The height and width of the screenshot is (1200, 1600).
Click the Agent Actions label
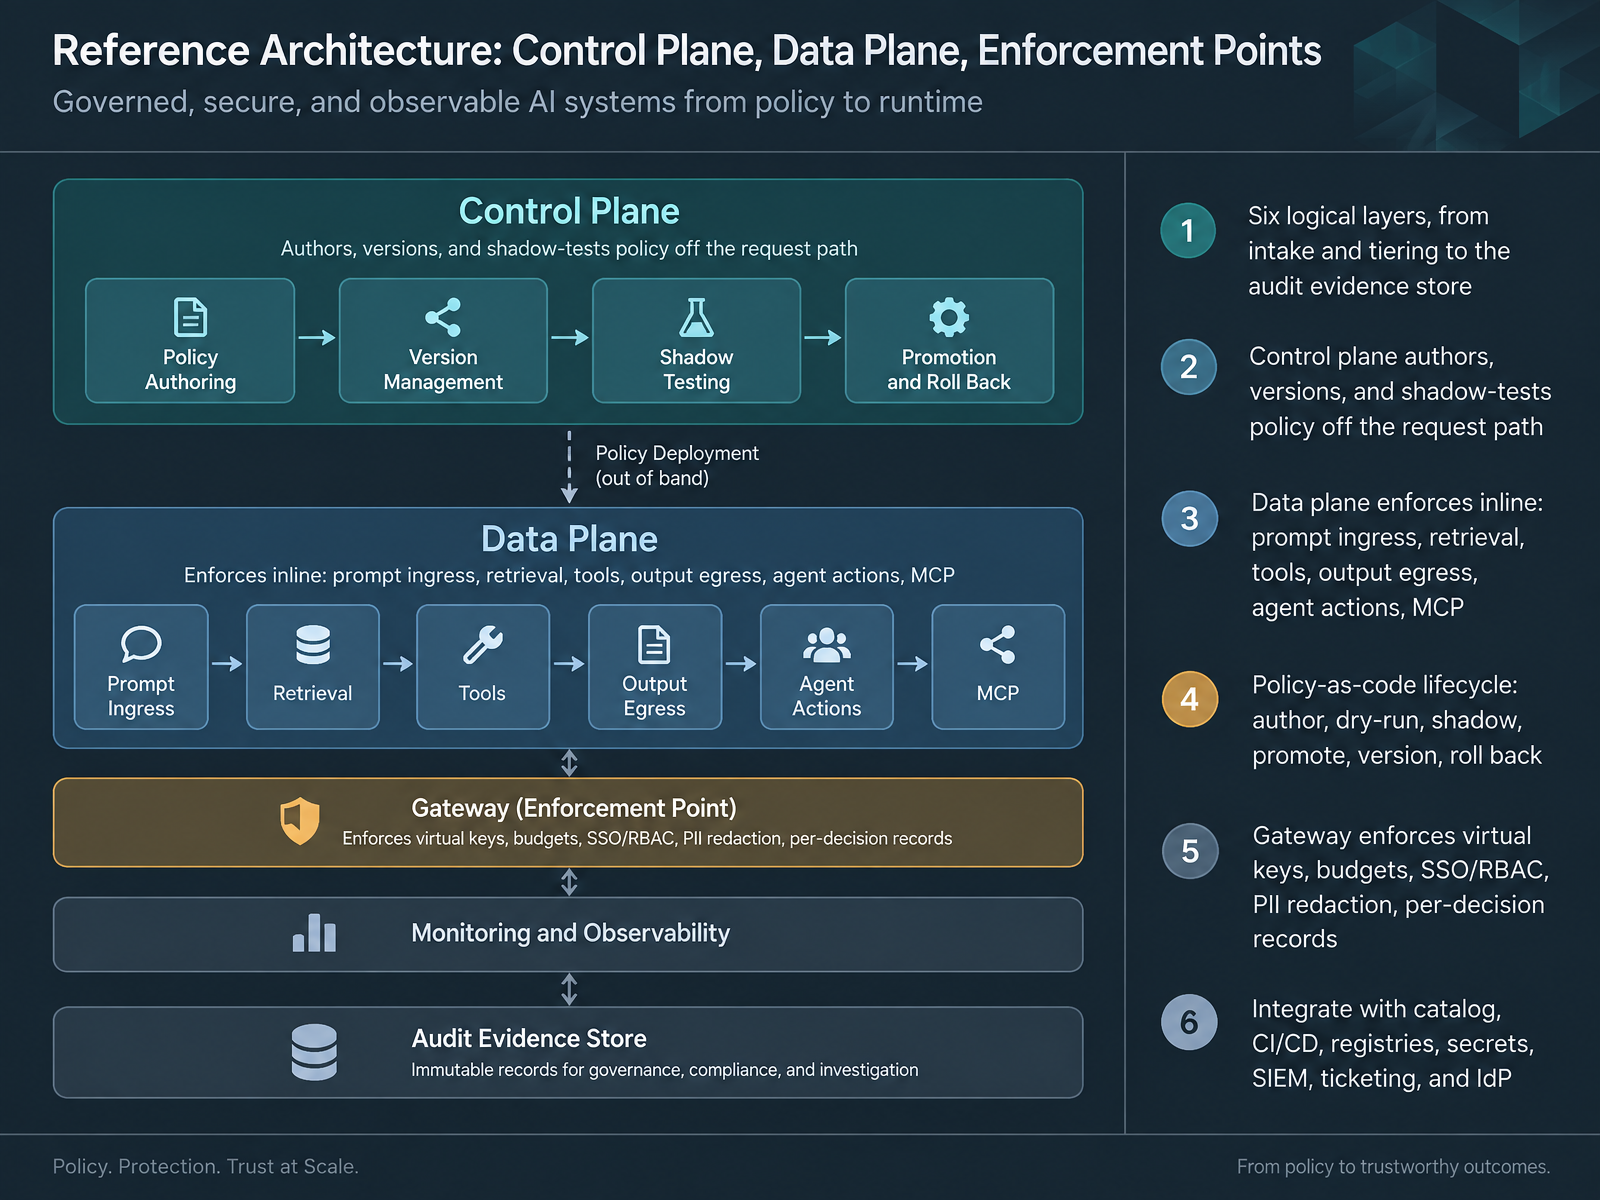pos(826,696)
